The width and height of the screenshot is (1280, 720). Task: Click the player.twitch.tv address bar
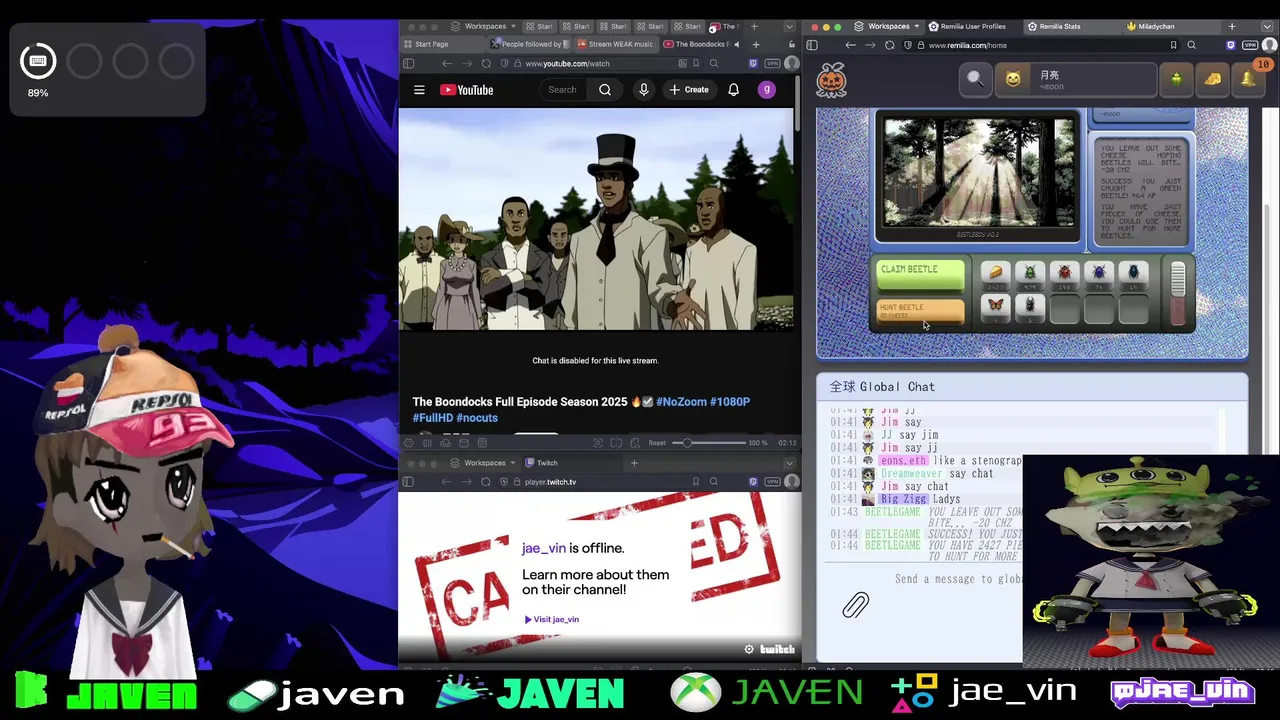(600, 482)
